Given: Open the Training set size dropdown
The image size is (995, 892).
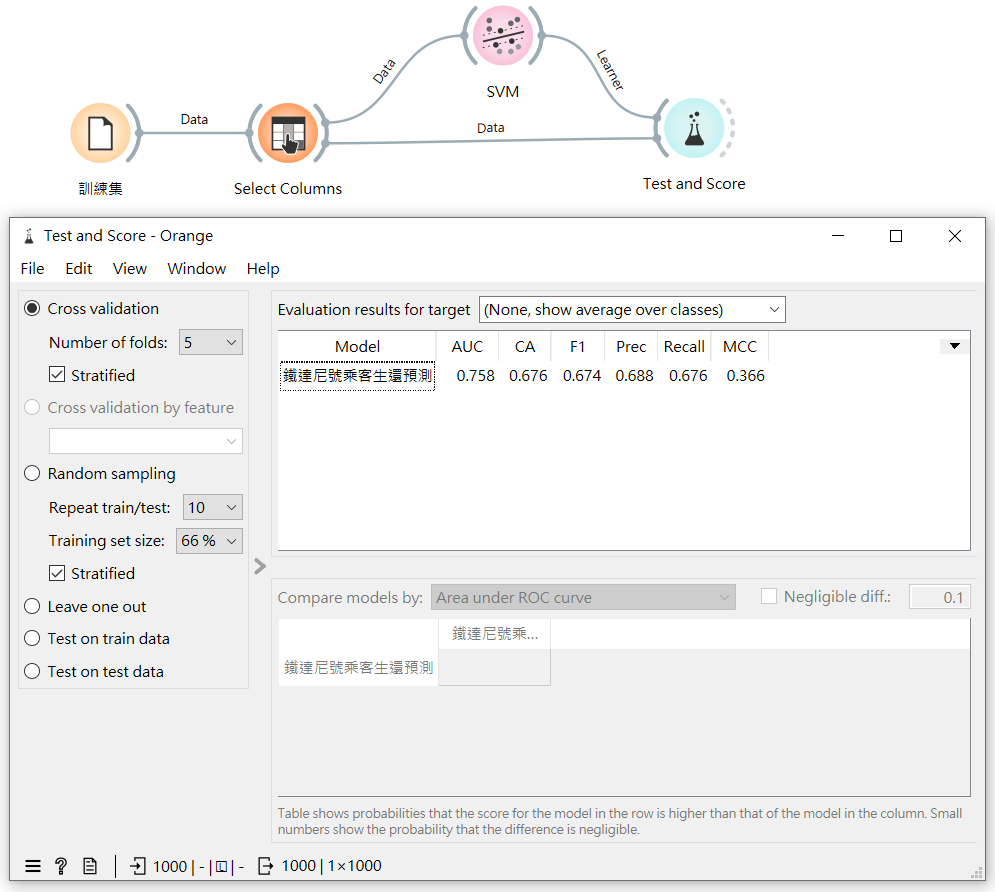Looking at the screenshot, I should [210, 541].
